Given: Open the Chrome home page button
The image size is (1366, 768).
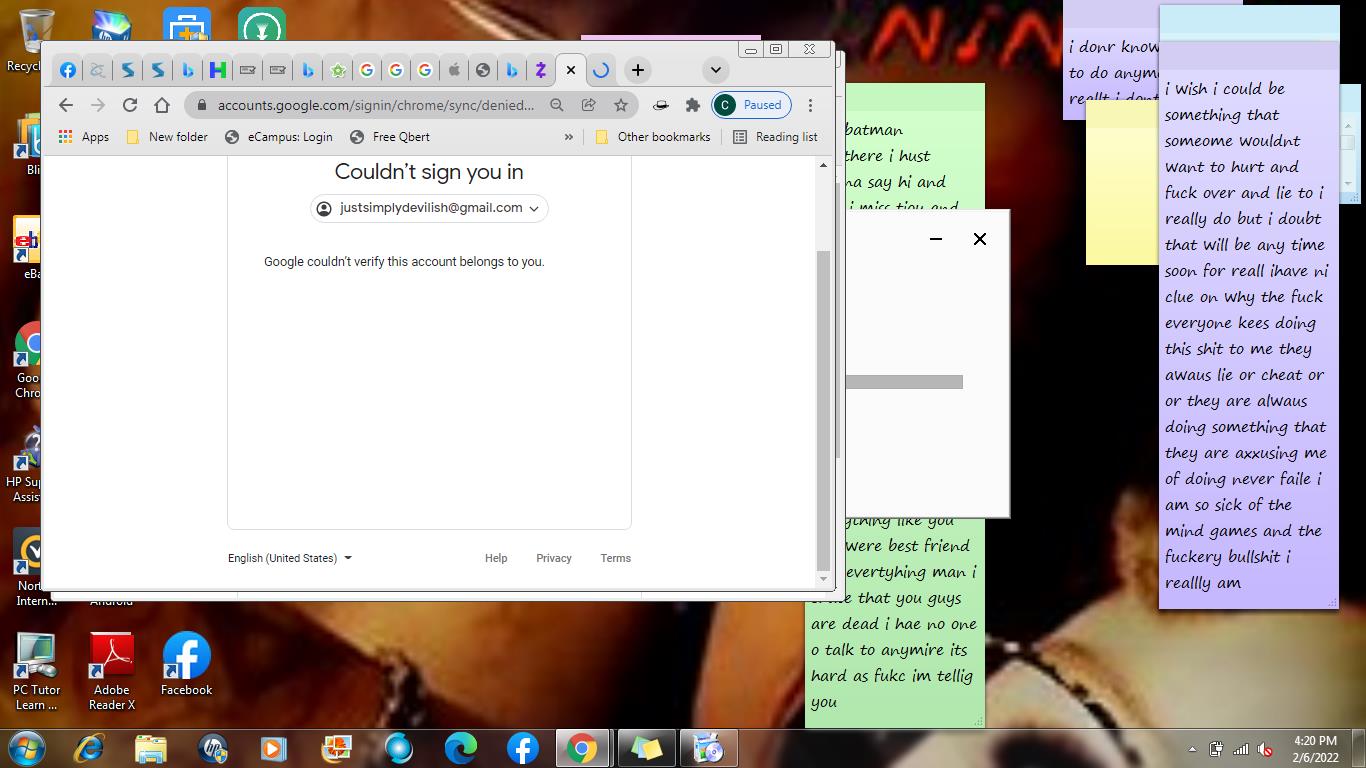Looking at the screenshot, I should [162, 105].
